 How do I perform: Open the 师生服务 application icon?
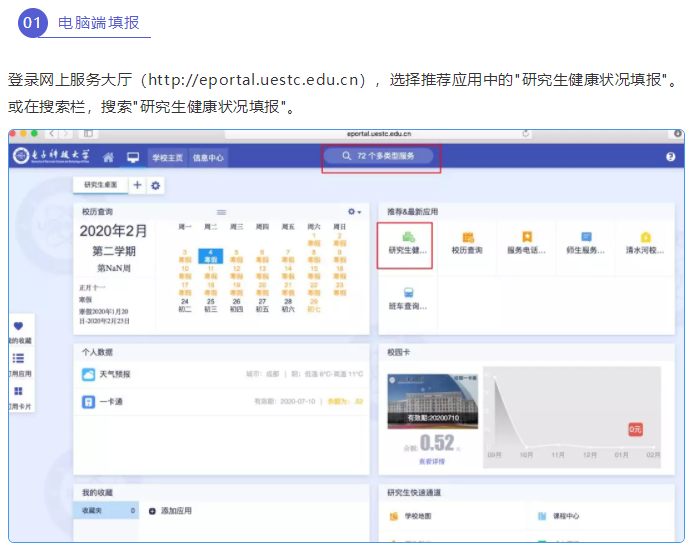tap(586, 241)
